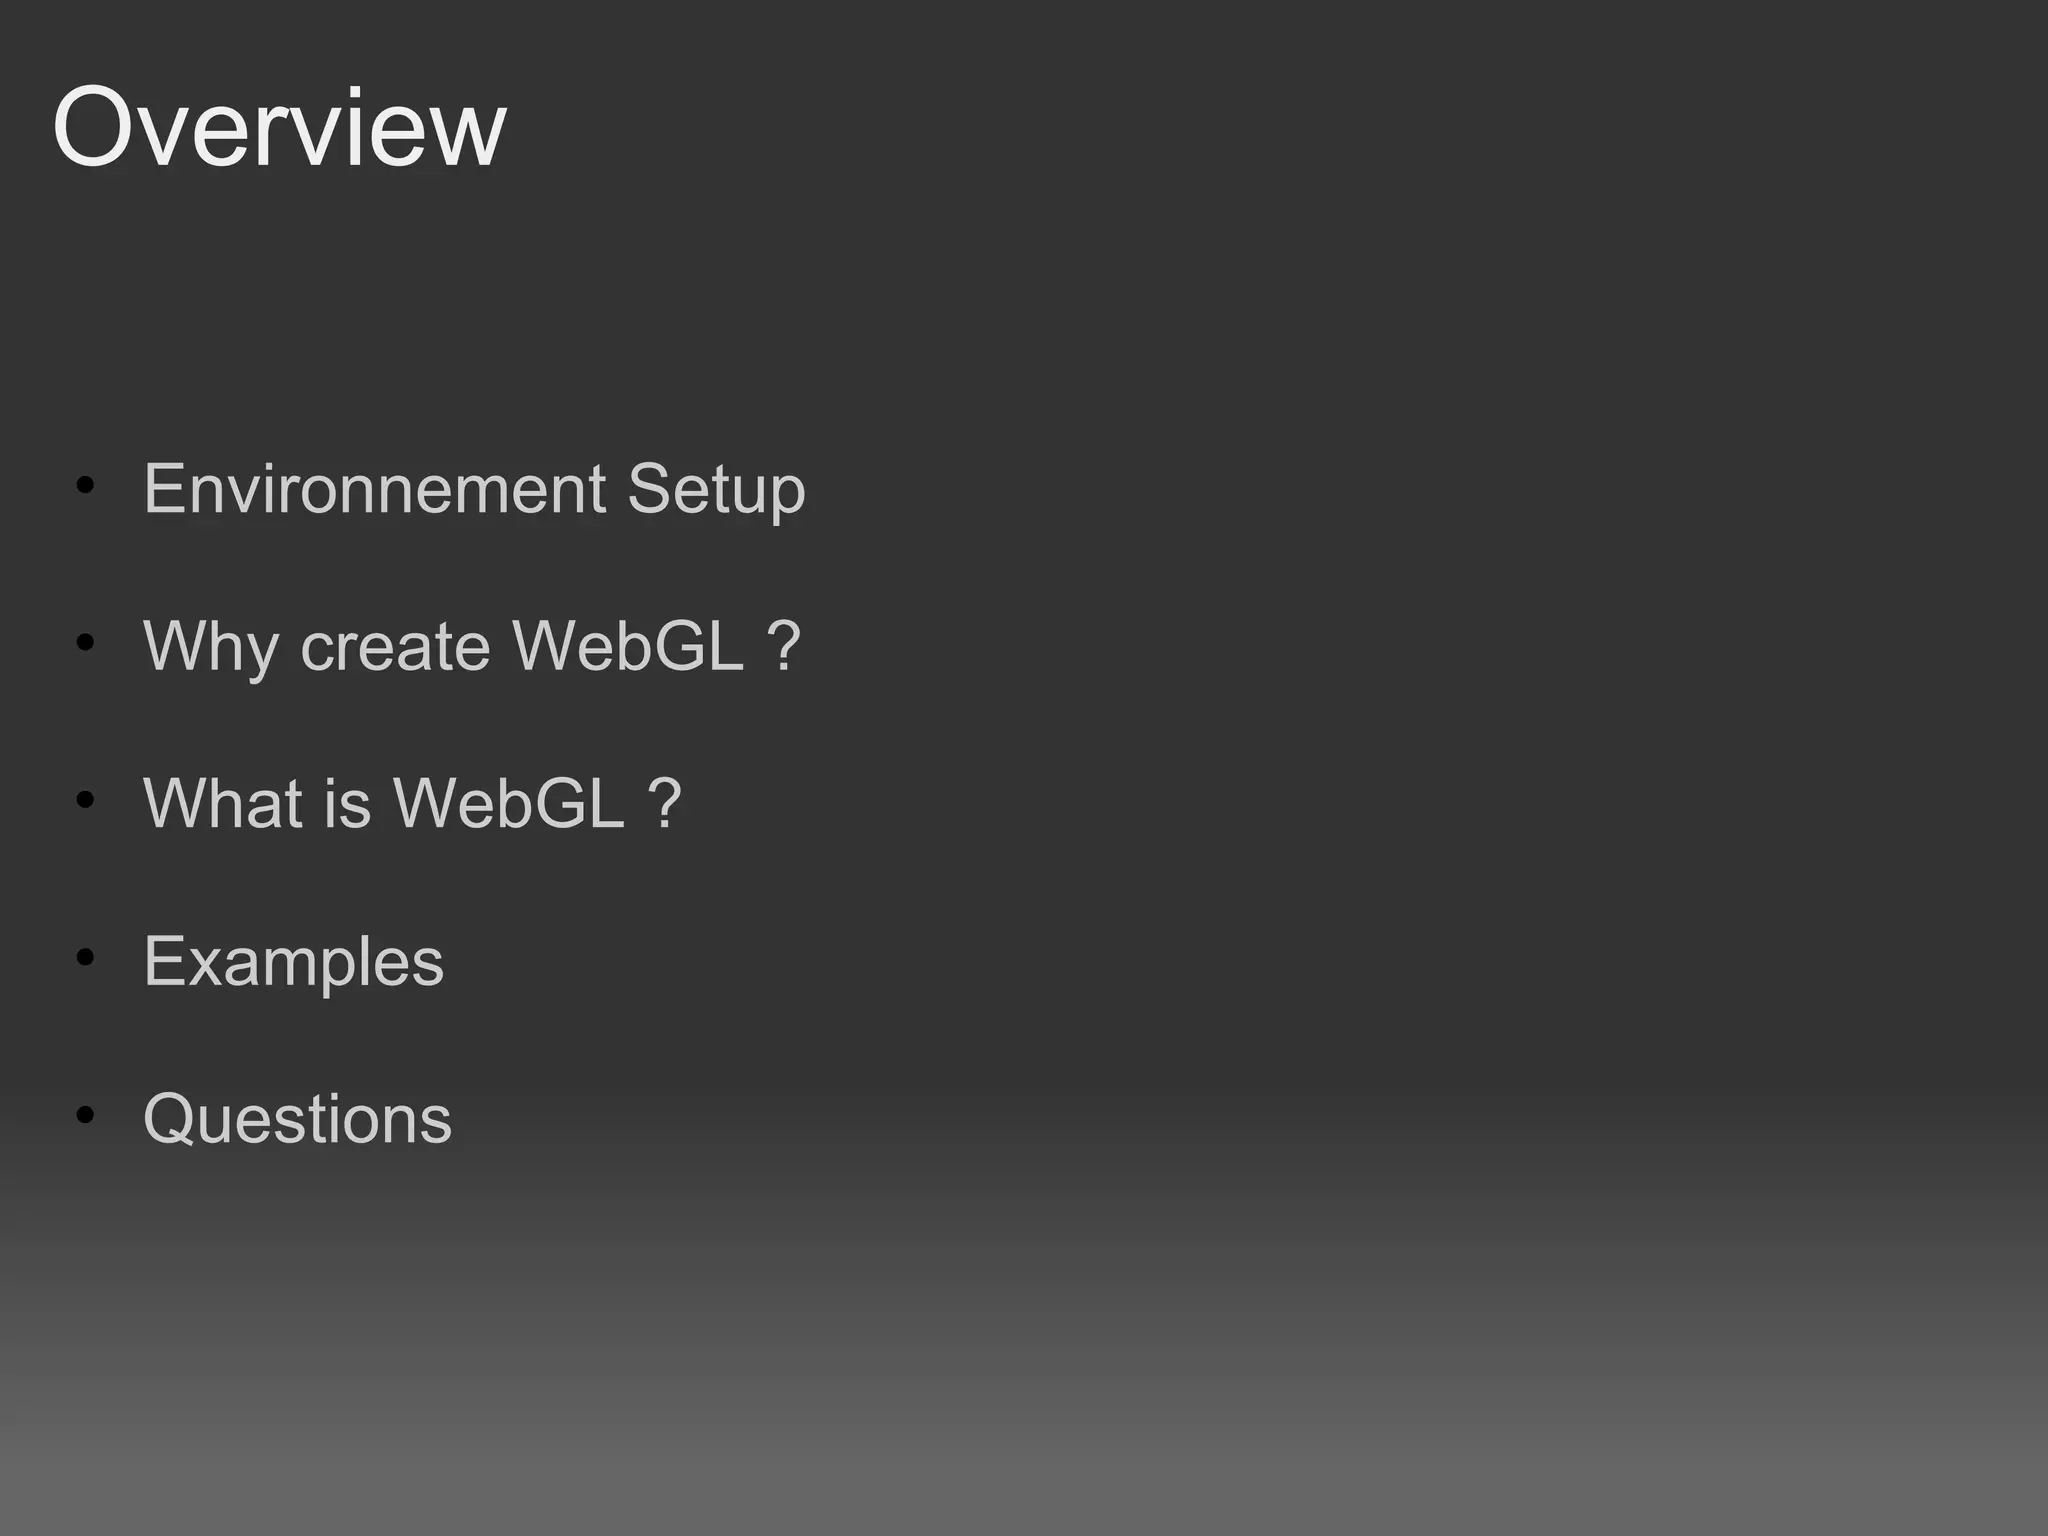Click the word Setup in first bullet
2048x1536 pixels.
point(716,492)
